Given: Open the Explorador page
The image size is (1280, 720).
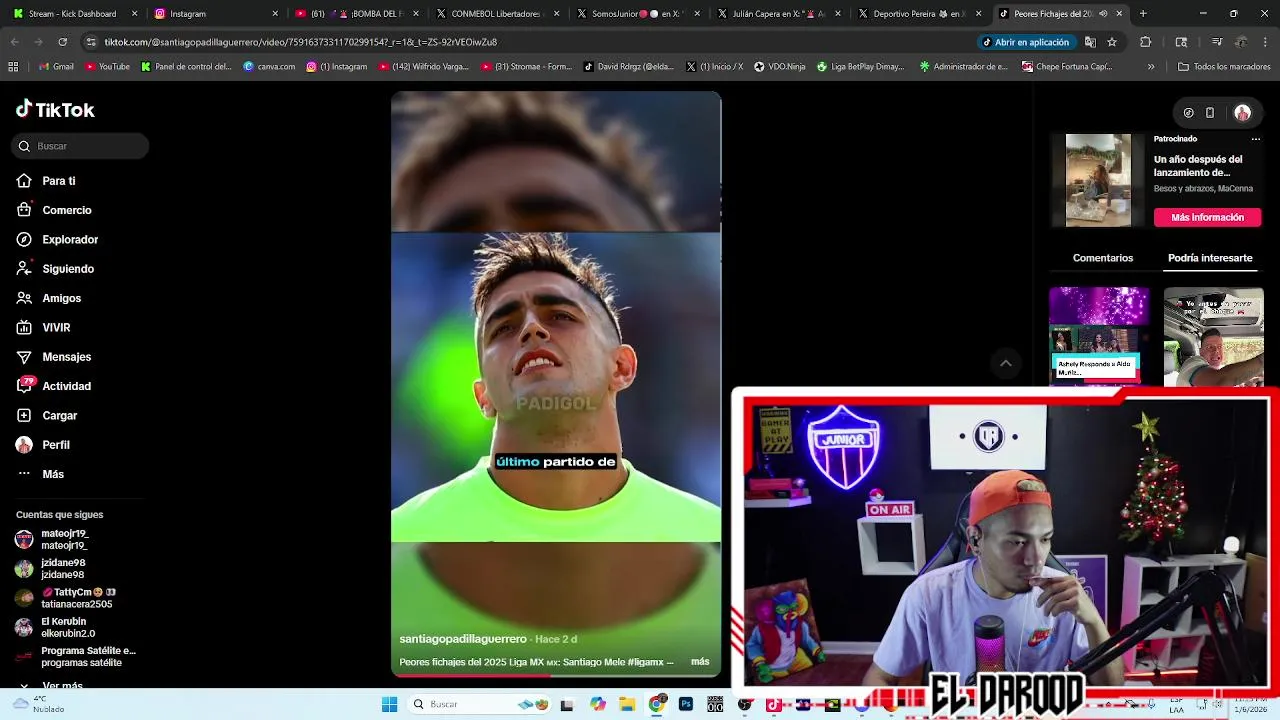Looking at the screenshot, I should [57, 240].
